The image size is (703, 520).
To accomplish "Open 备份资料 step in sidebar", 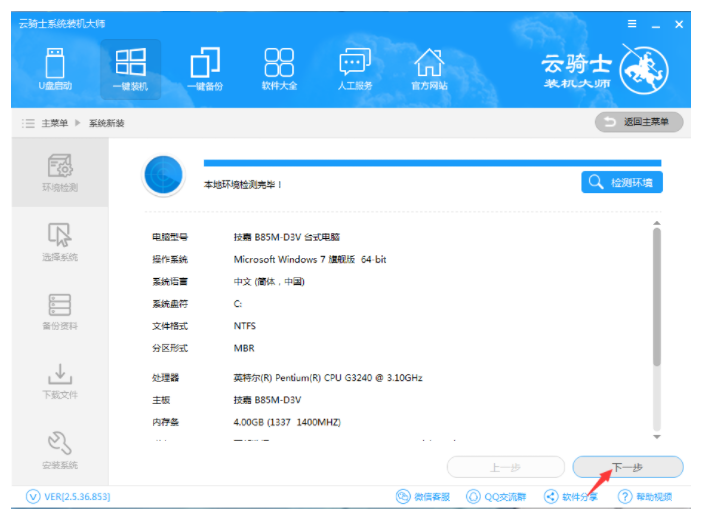I will pos(60,312).
